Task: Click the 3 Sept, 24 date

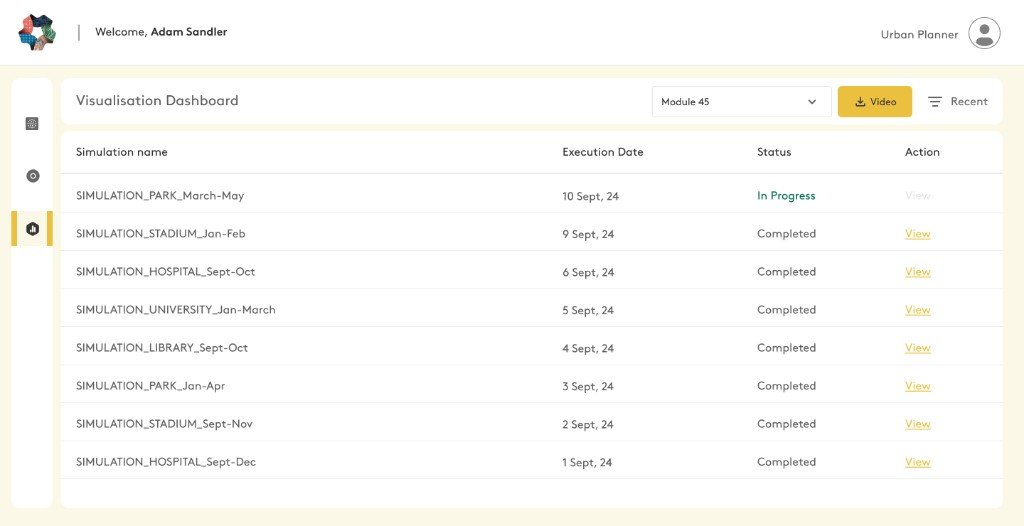Action: pos(588,386)
